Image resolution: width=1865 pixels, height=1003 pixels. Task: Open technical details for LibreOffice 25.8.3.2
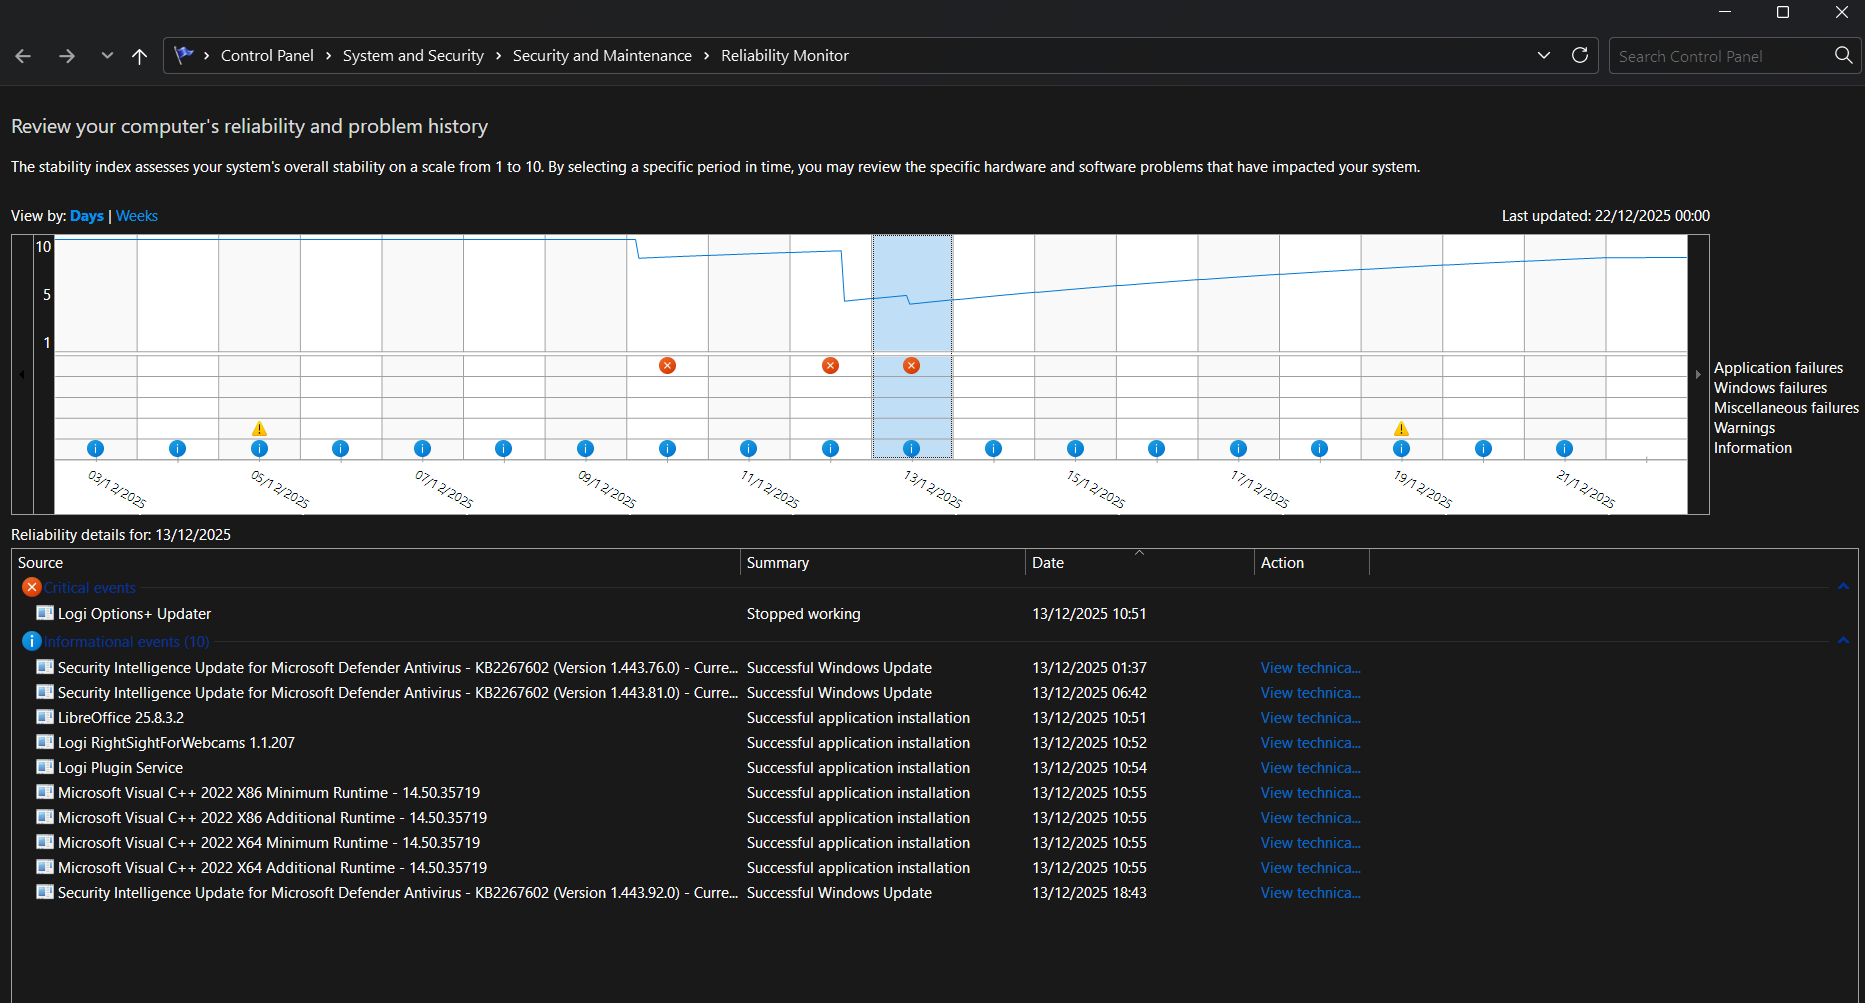pos(1310,718)
